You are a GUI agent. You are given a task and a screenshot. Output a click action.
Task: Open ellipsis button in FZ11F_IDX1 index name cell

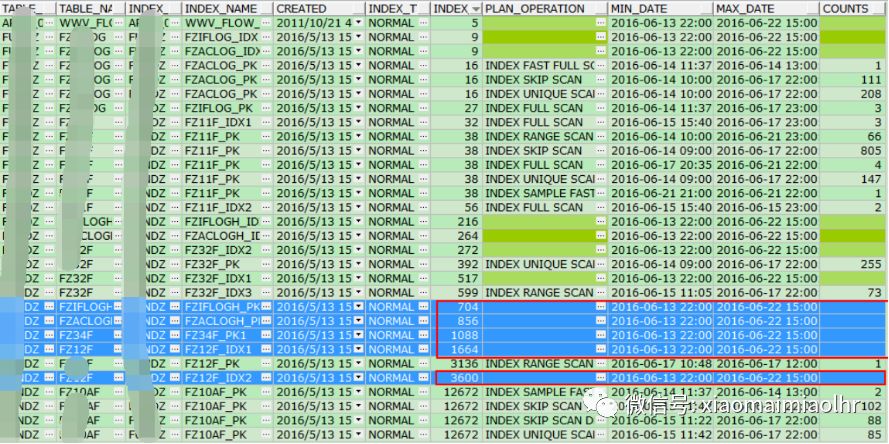[x=266, y=122]
